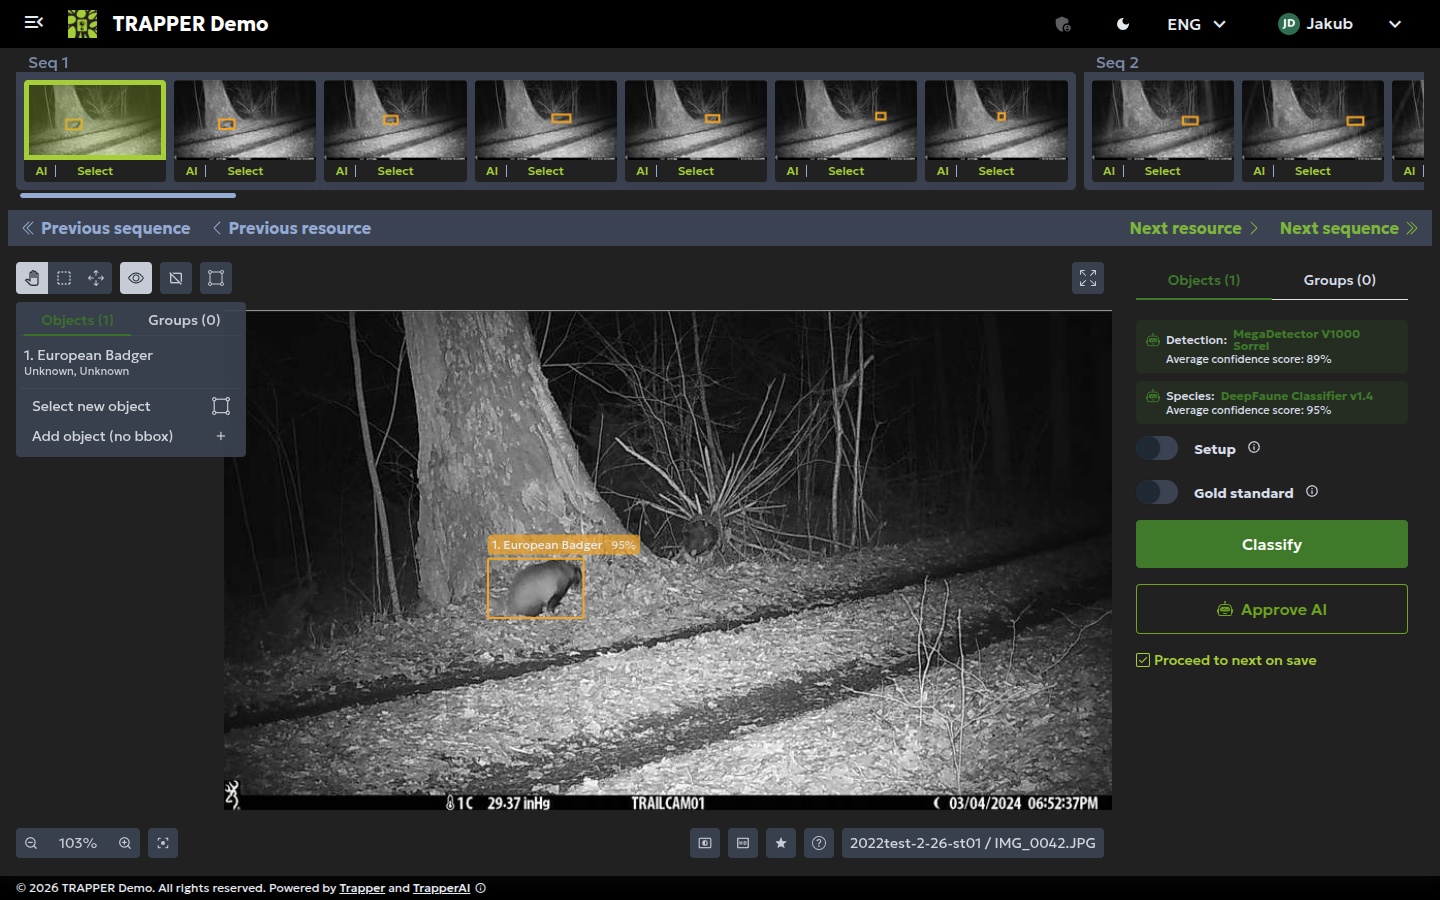Open the help question mark icon

819,843
